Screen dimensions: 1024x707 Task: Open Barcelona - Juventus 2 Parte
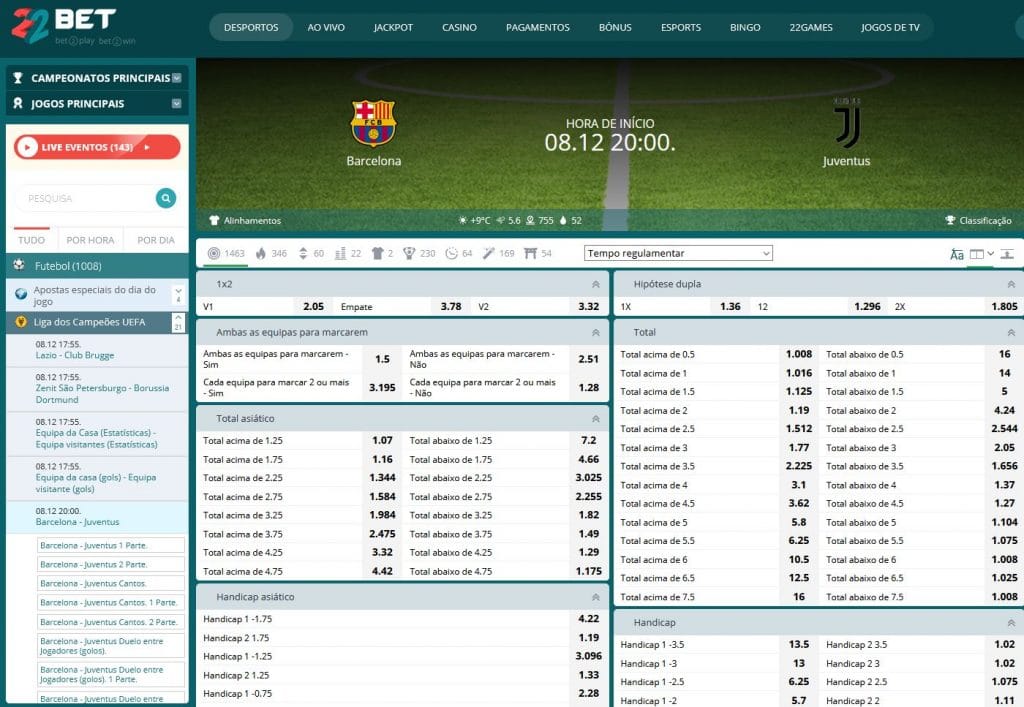pyautogui.click(x=111, y=564)
